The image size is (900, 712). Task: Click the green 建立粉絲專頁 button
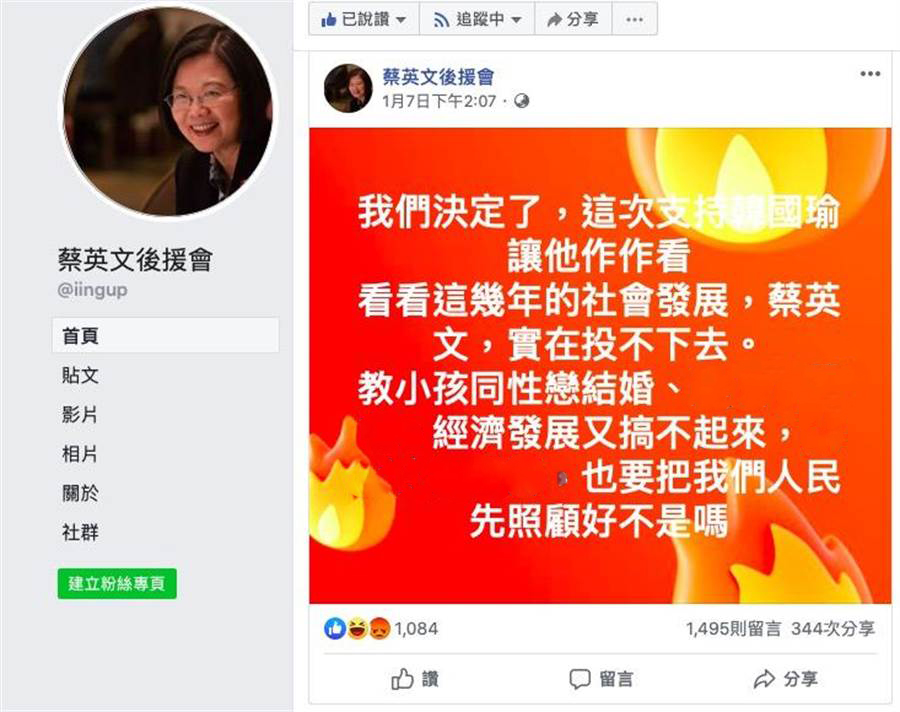[117, 583]
